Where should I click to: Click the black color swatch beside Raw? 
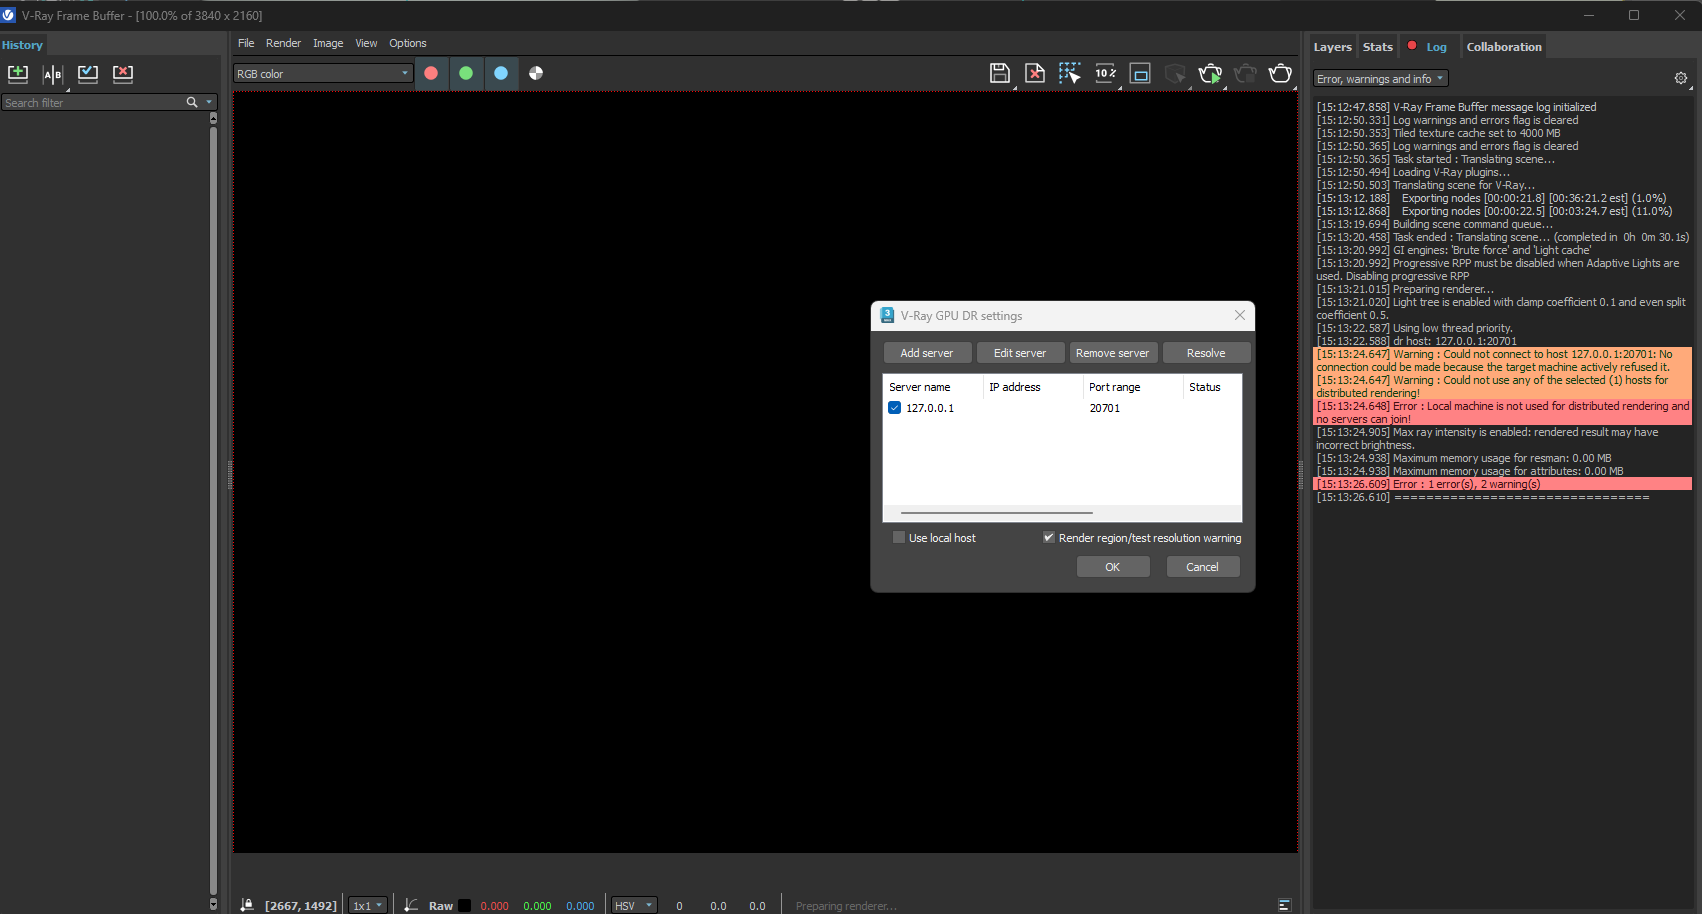tap(465, 905)
